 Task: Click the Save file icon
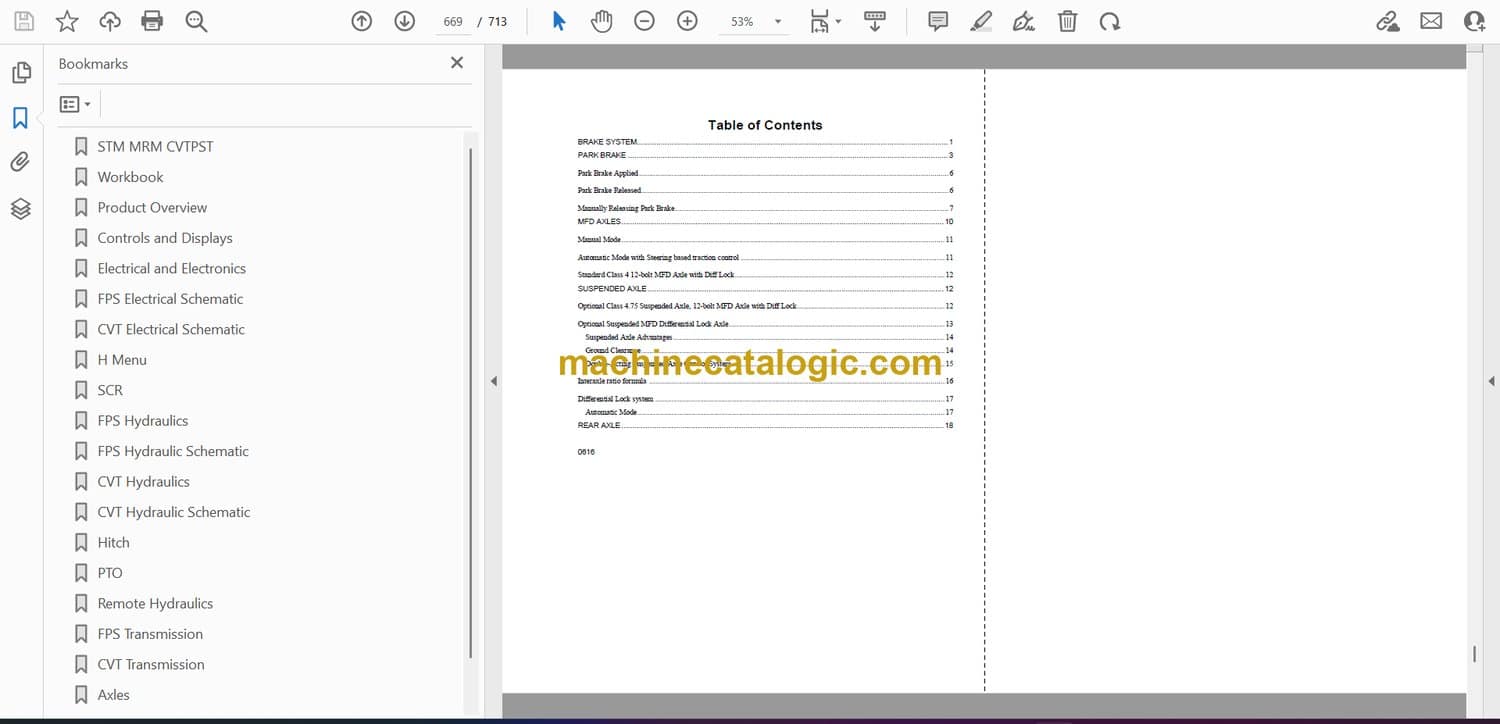coord(23,21)
